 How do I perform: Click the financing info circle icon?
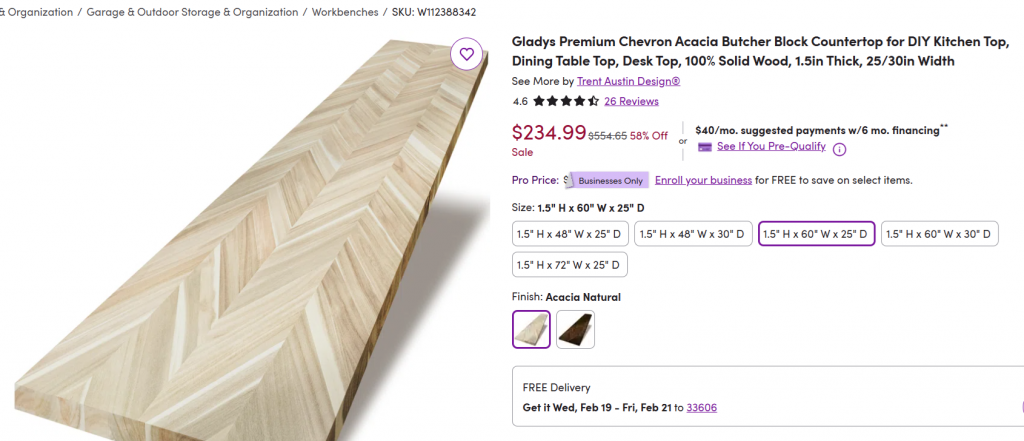pyautogui.click(x=839, y=149)
